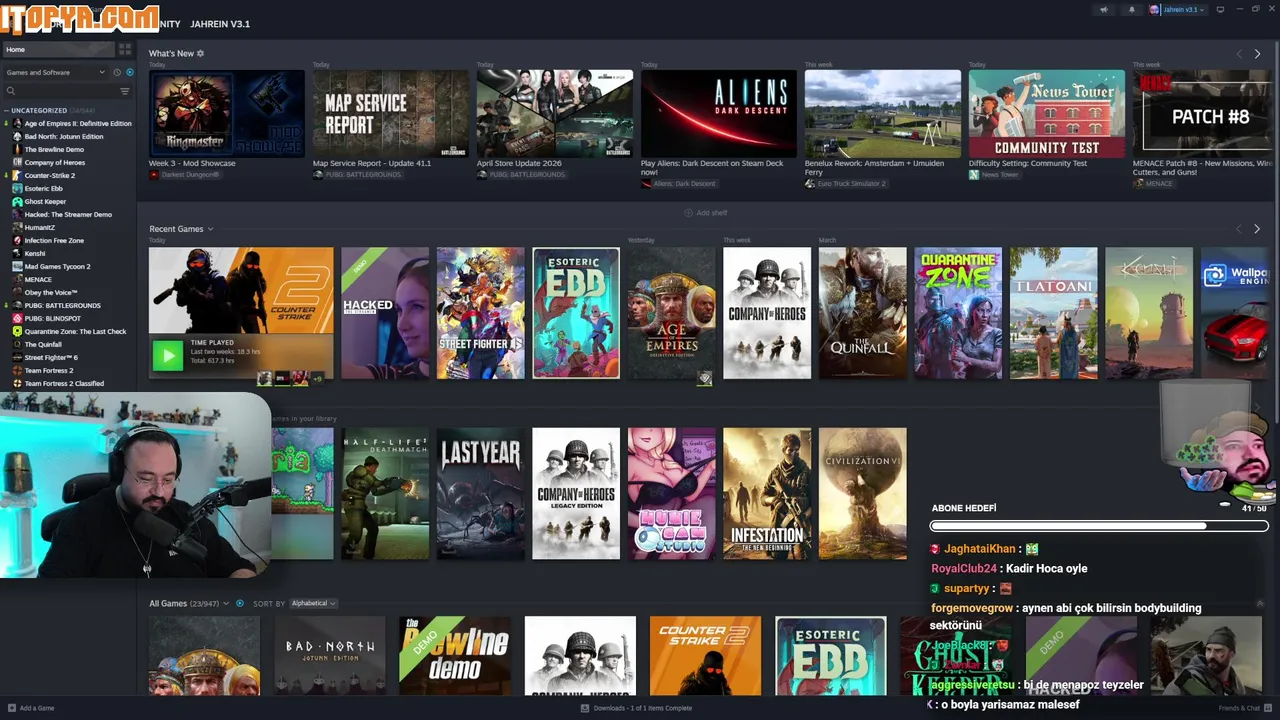Screen dimensions: 1280x720
Task: Select The Brewline Demo in sidebar
Action: [x=54, y=149]
